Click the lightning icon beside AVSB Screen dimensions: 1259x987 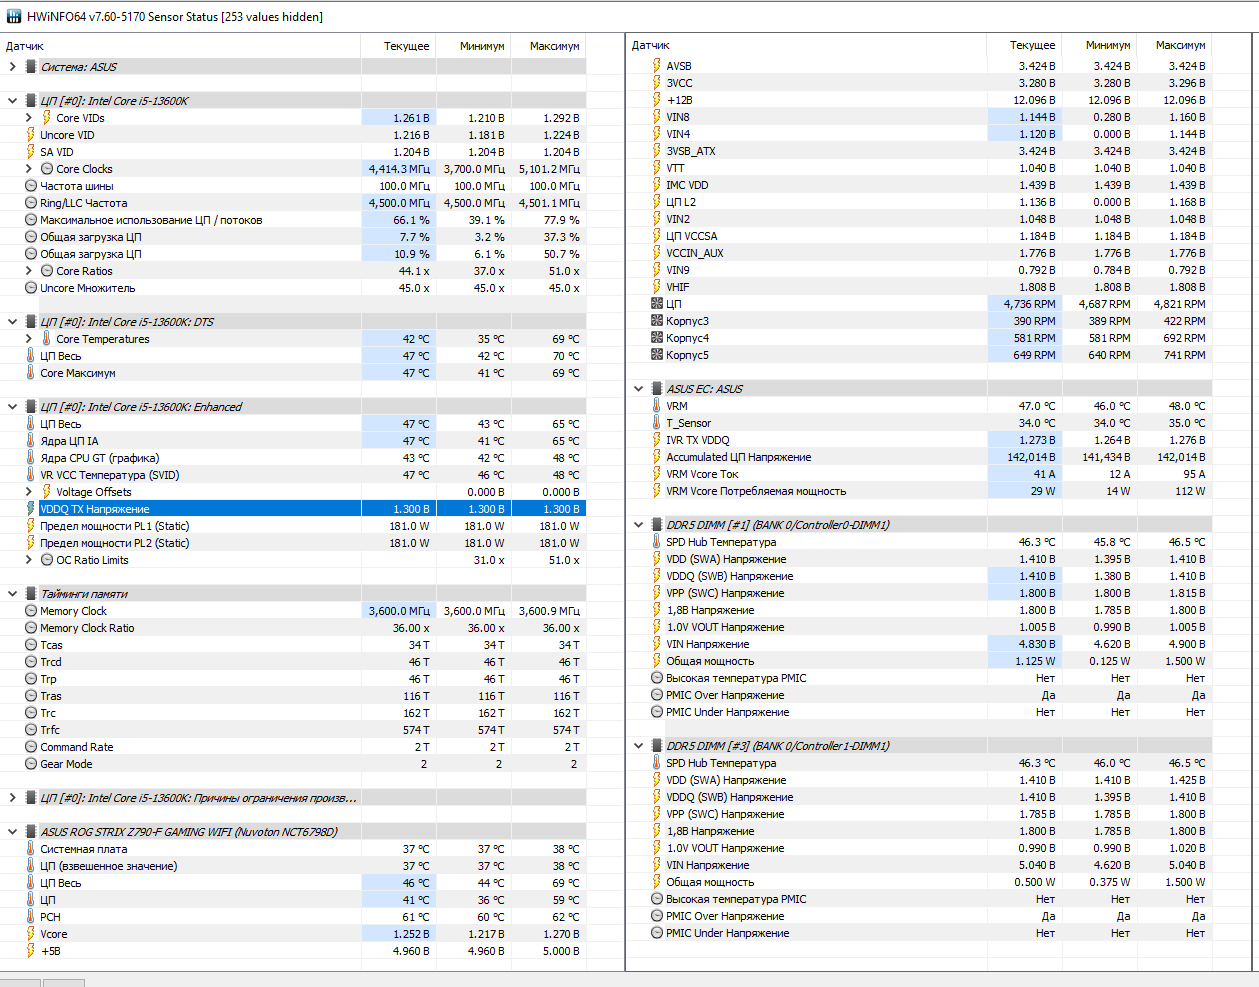coord(657,66)
